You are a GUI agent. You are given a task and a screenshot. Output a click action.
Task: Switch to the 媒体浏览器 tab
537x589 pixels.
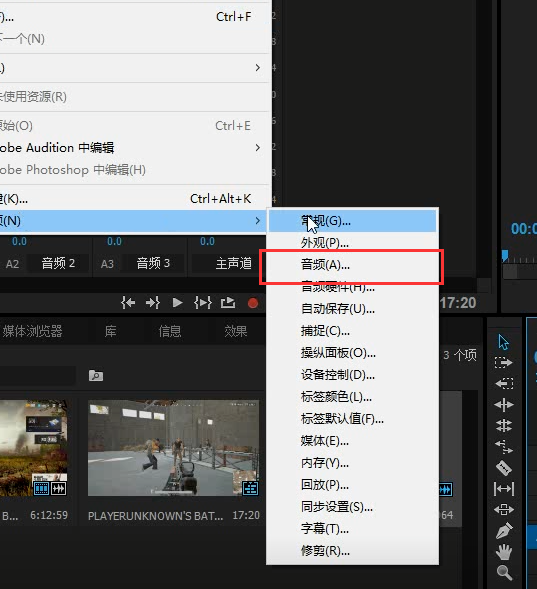click(32, 331)
